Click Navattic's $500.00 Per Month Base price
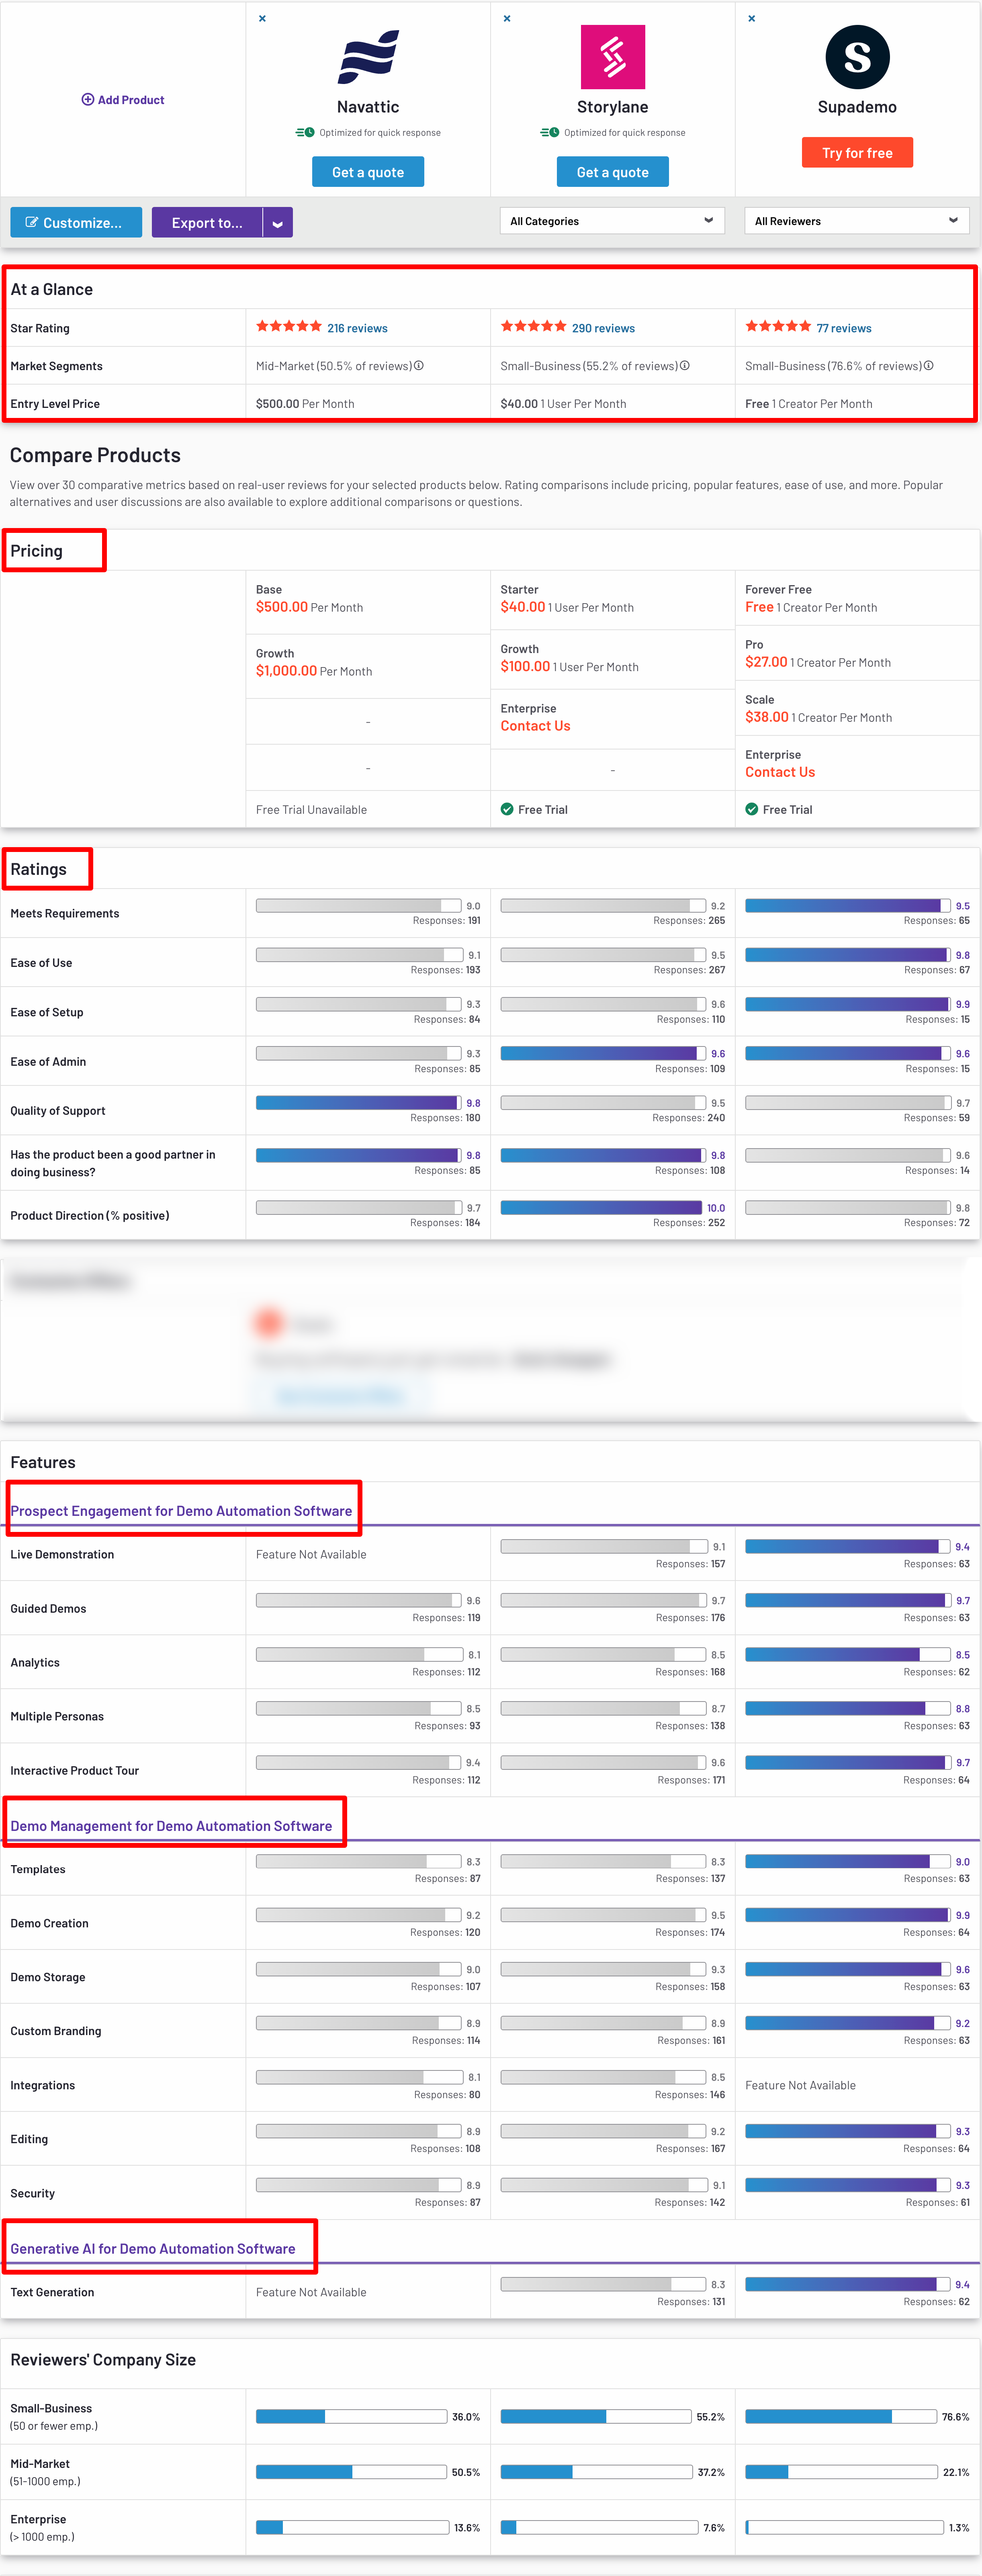This screenshot has width=982, height=2576. pos(309,607)
